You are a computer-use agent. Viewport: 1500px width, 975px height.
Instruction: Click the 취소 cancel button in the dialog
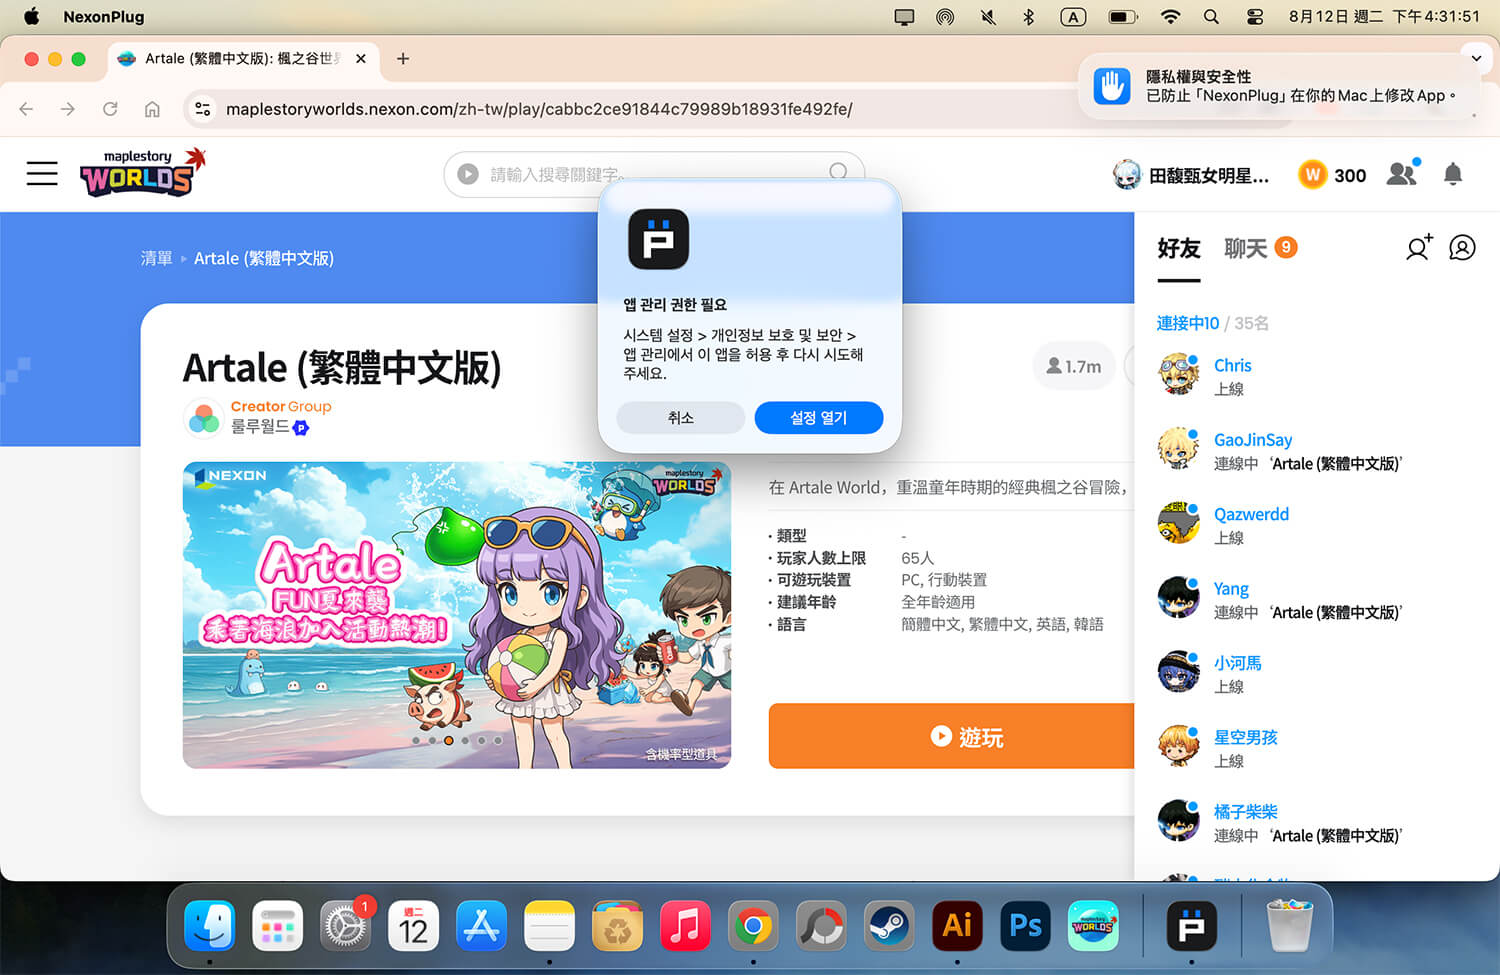click(680, 418)
